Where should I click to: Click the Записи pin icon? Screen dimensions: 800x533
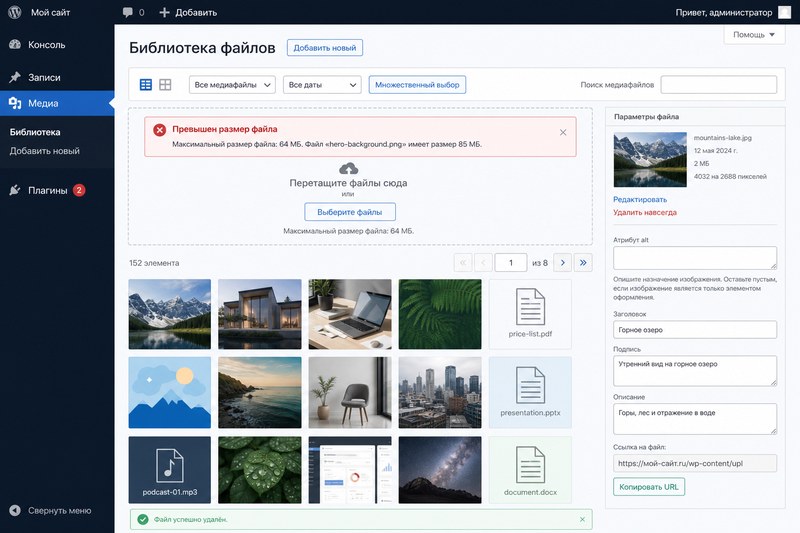(15, 77)
